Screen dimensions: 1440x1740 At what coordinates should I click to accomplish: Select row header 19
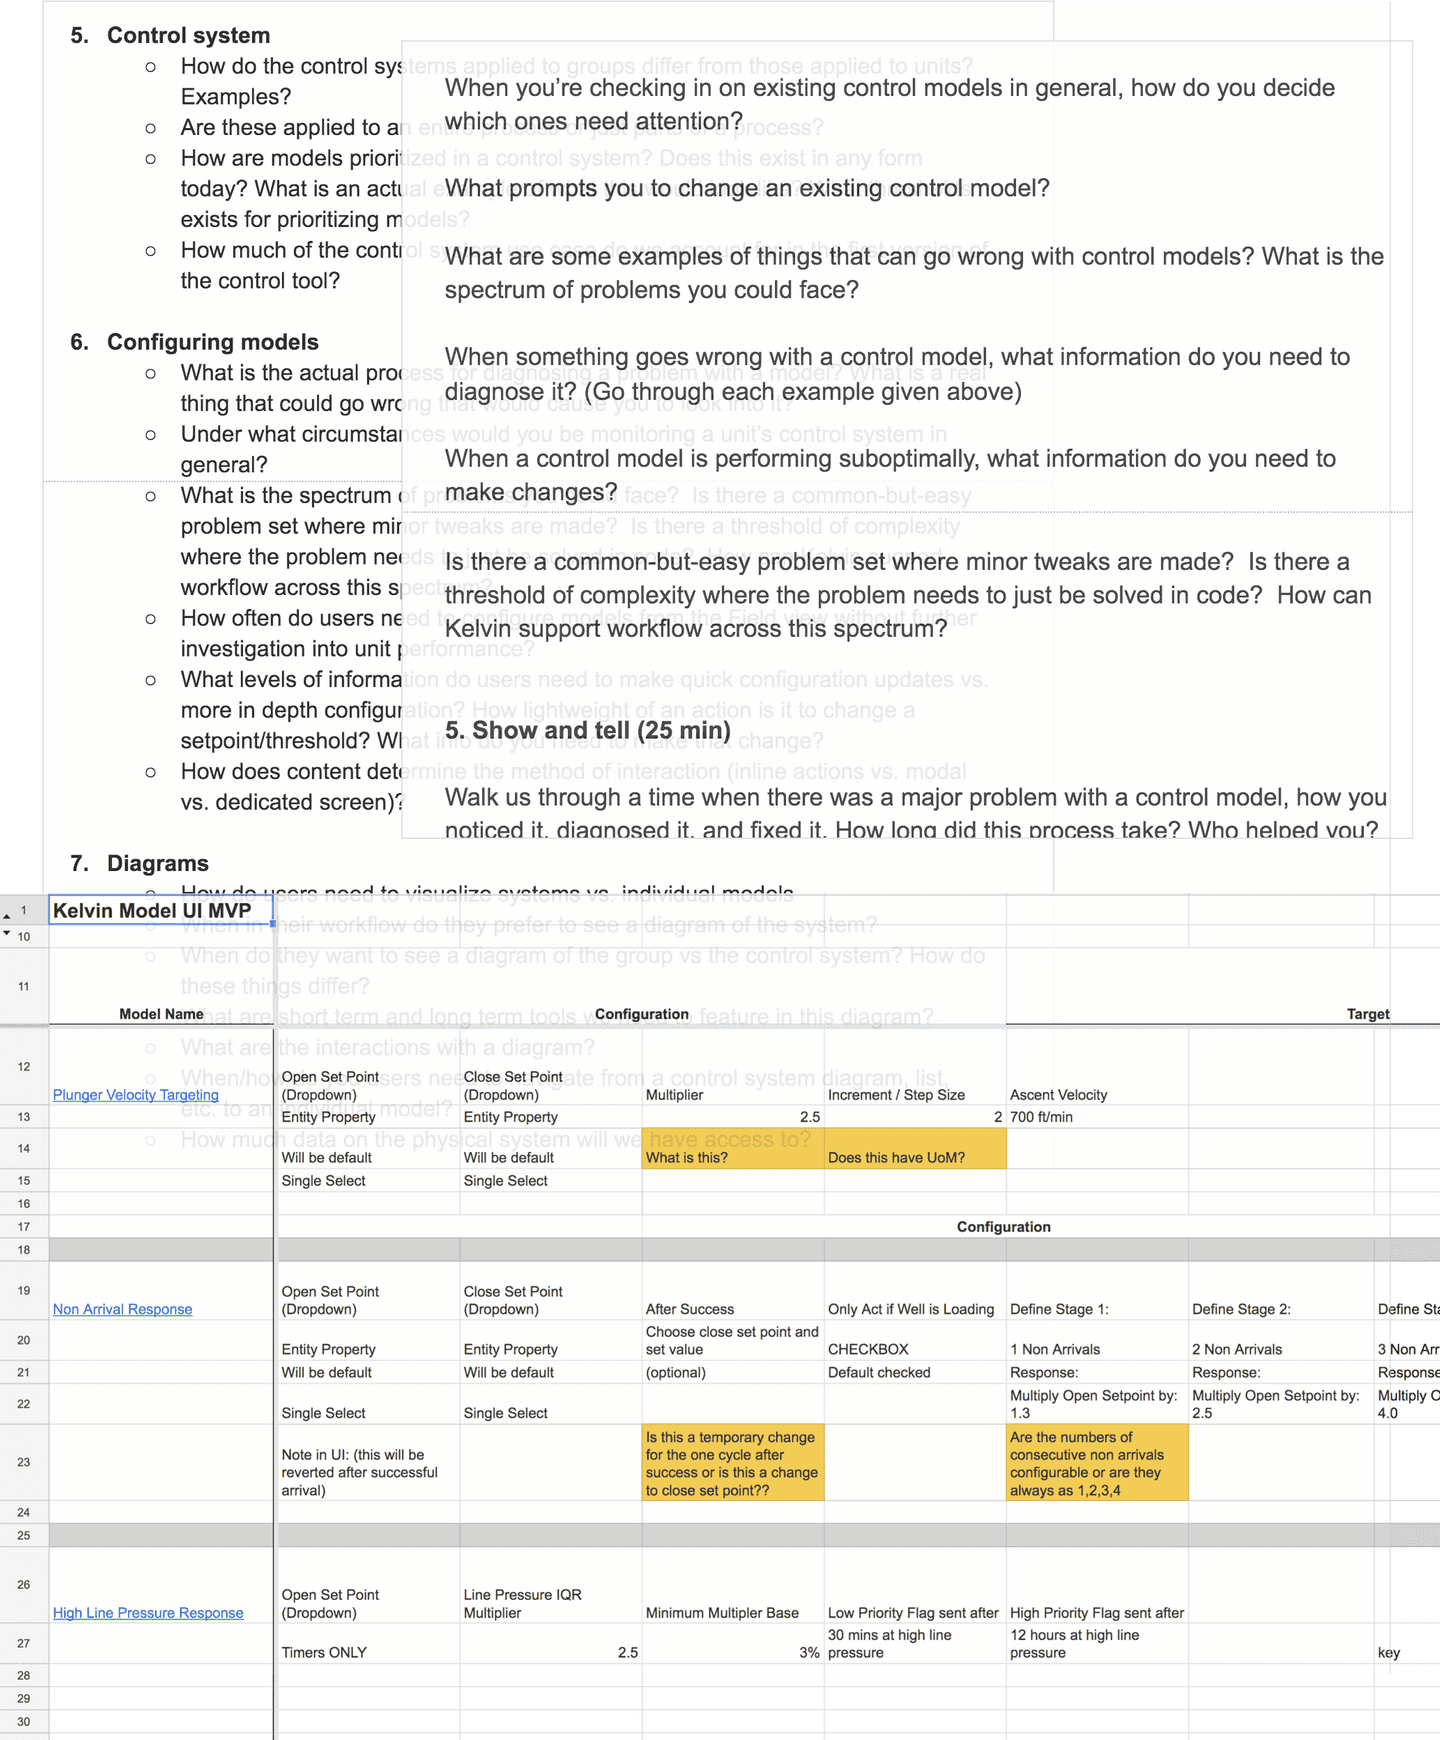[x=24, y=1290]
